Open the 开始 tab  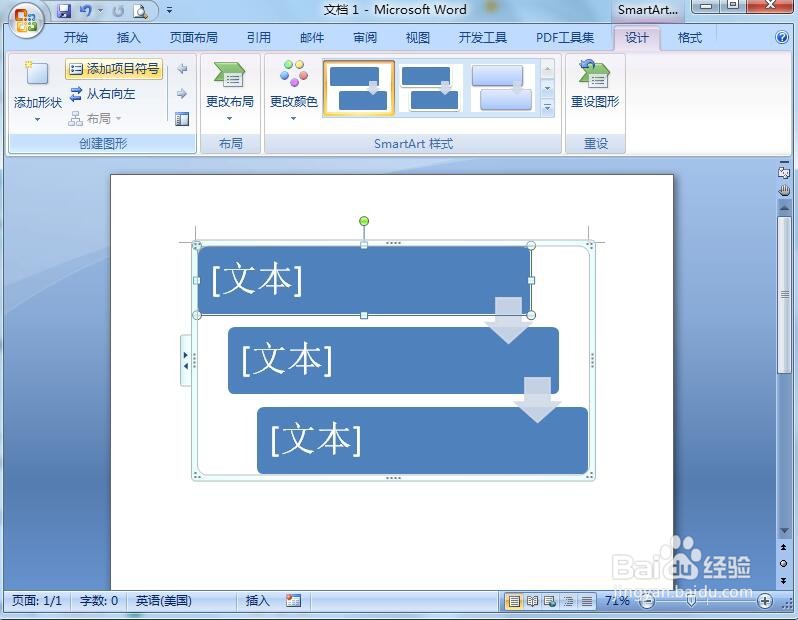click(x=76, y=38)
